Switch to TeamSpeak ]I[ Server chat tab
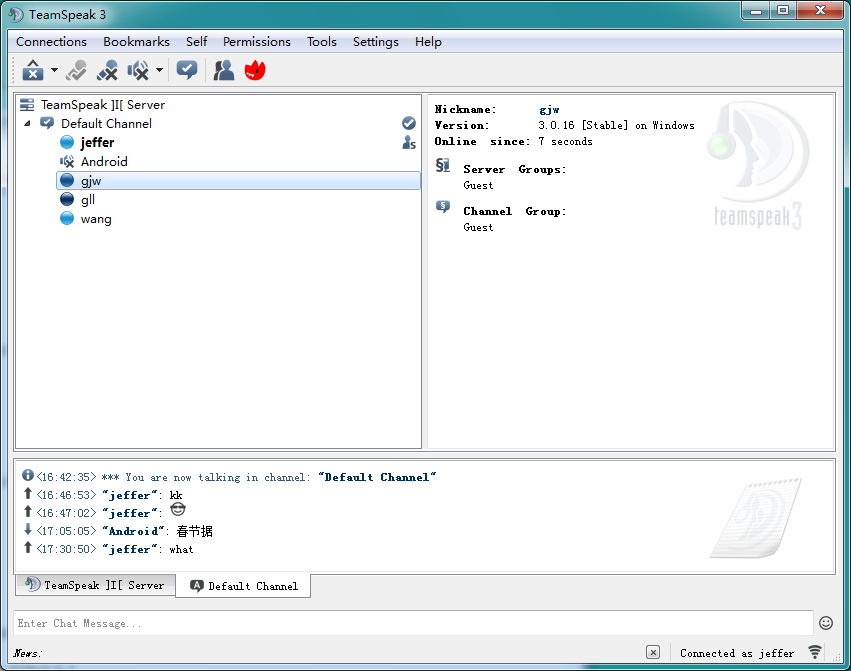 pos(96,585)
